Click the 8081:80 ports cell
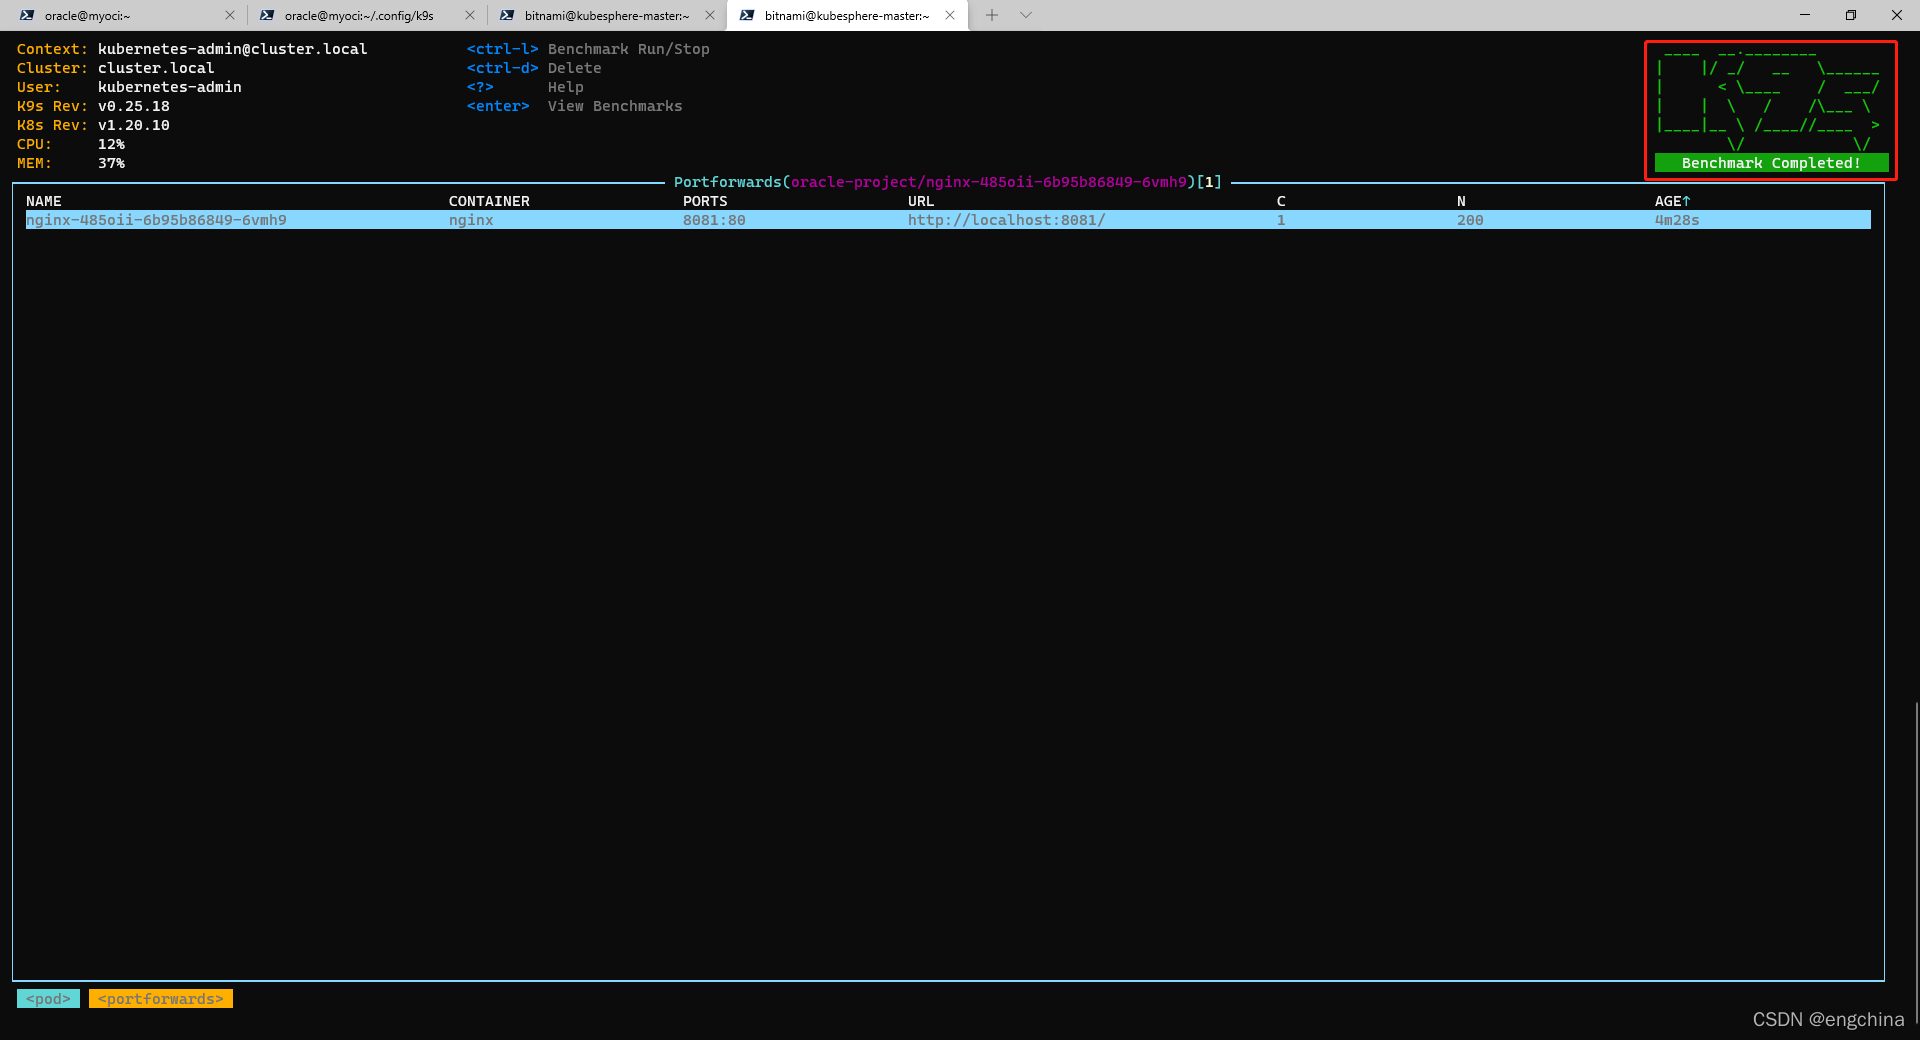 coord(714,220)
